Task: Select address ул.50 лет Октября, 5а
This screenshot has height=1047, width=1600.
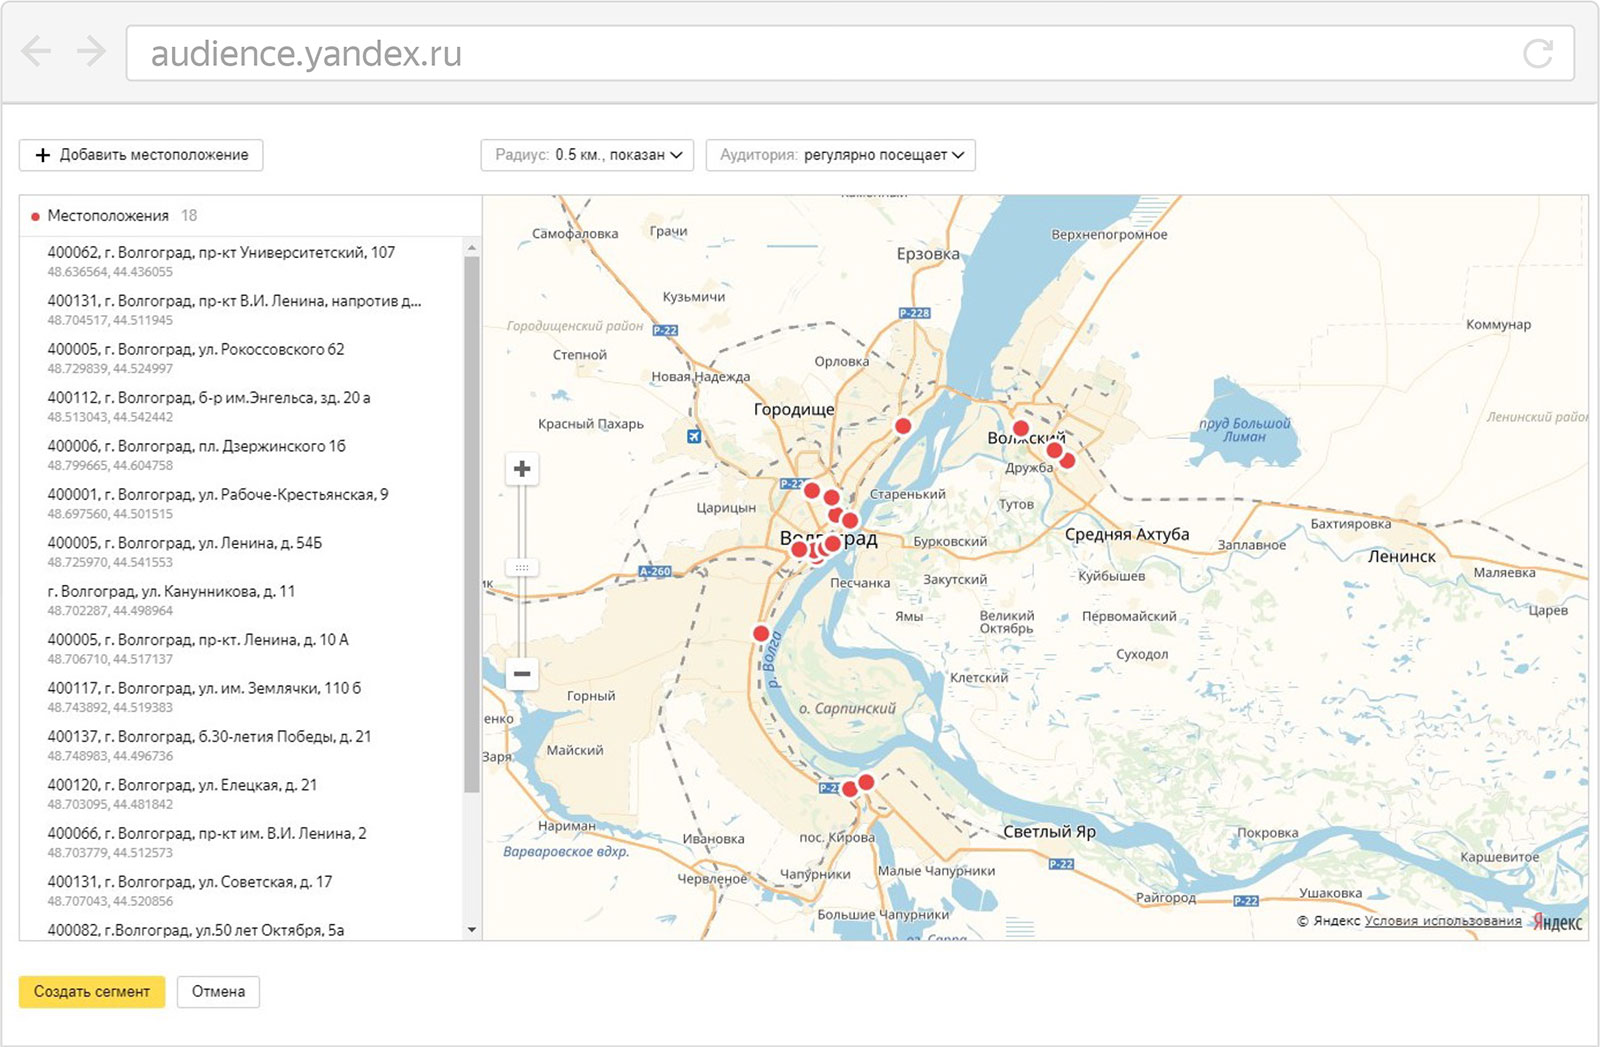Action: pos(241,930)
